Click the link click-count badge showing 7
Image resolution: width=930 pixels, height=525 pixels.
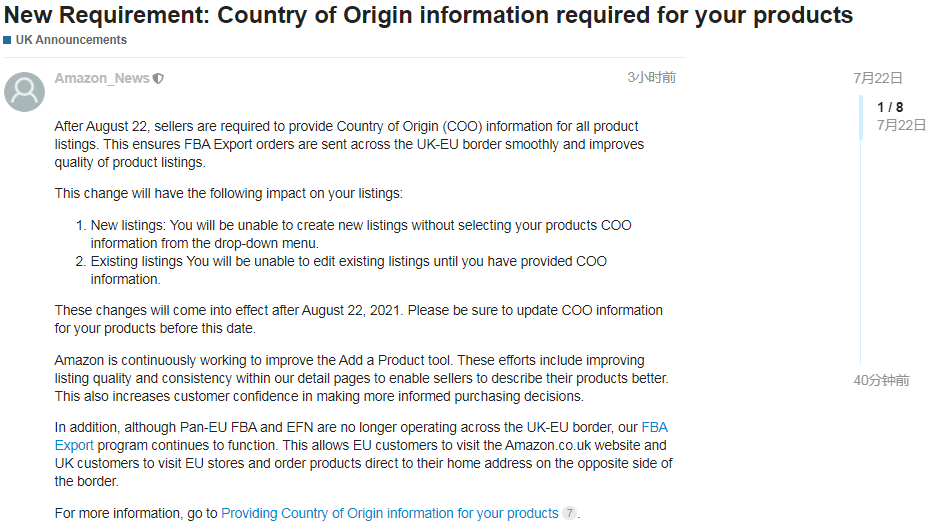[569, 513]
